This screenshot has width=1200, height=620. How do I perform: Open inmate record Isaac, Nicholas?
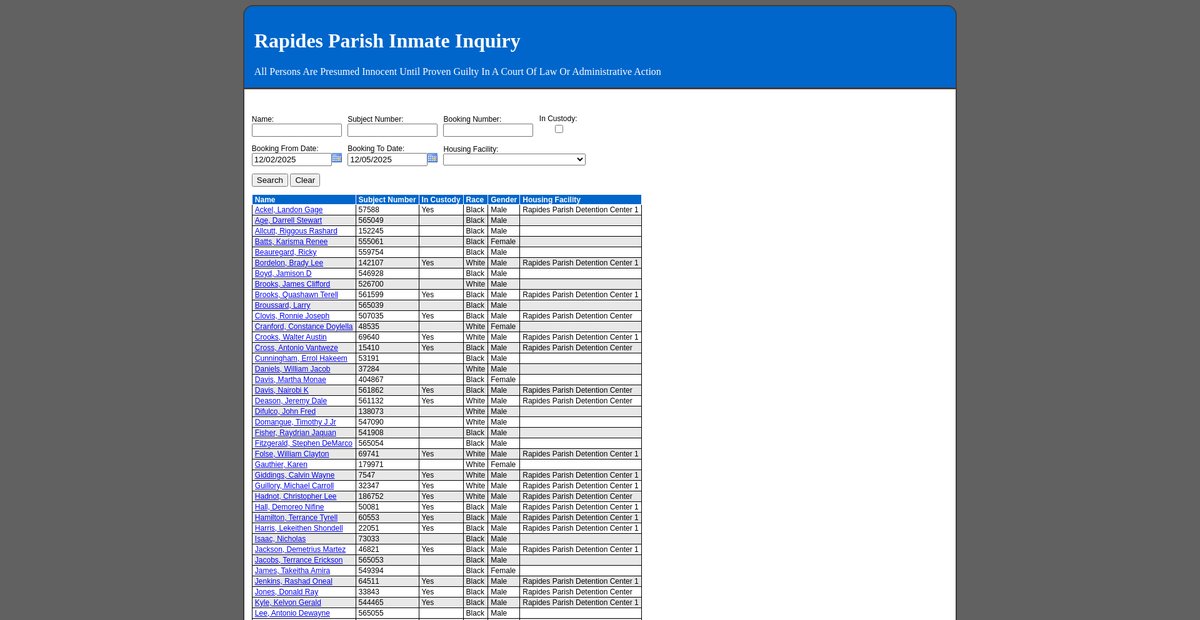pos(281,539)
